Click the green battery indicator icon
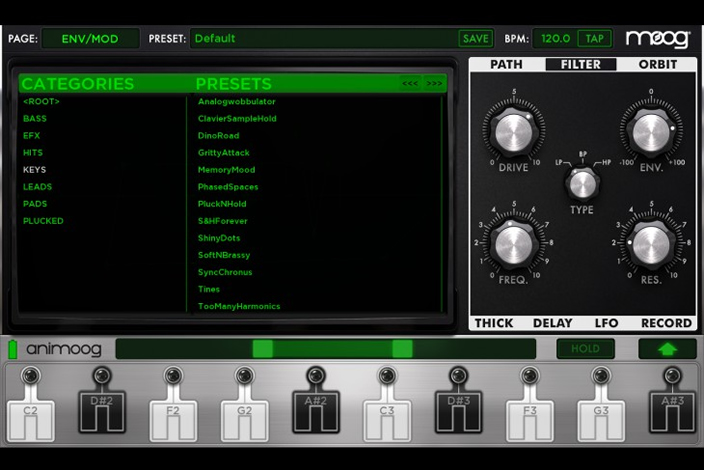Viewport: 704px width, 470px height. tap(13, 349)
